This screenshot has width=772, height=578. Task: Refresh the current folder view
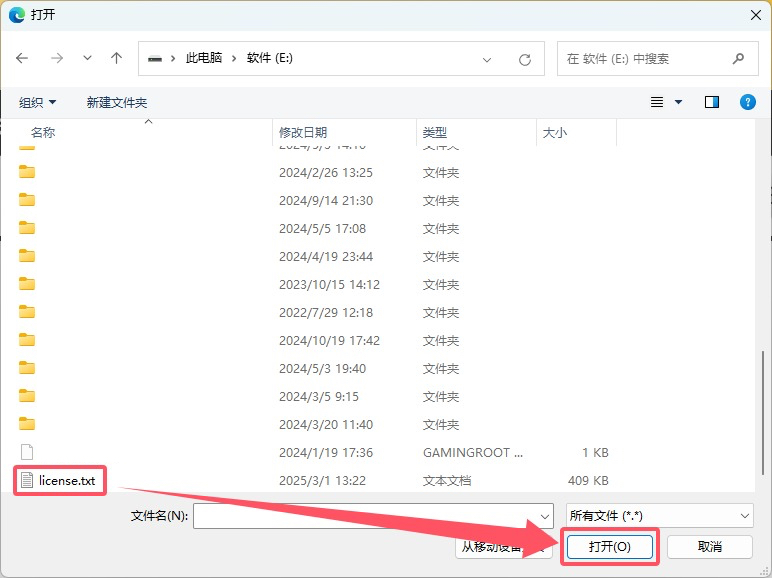[x=524, y=60]
